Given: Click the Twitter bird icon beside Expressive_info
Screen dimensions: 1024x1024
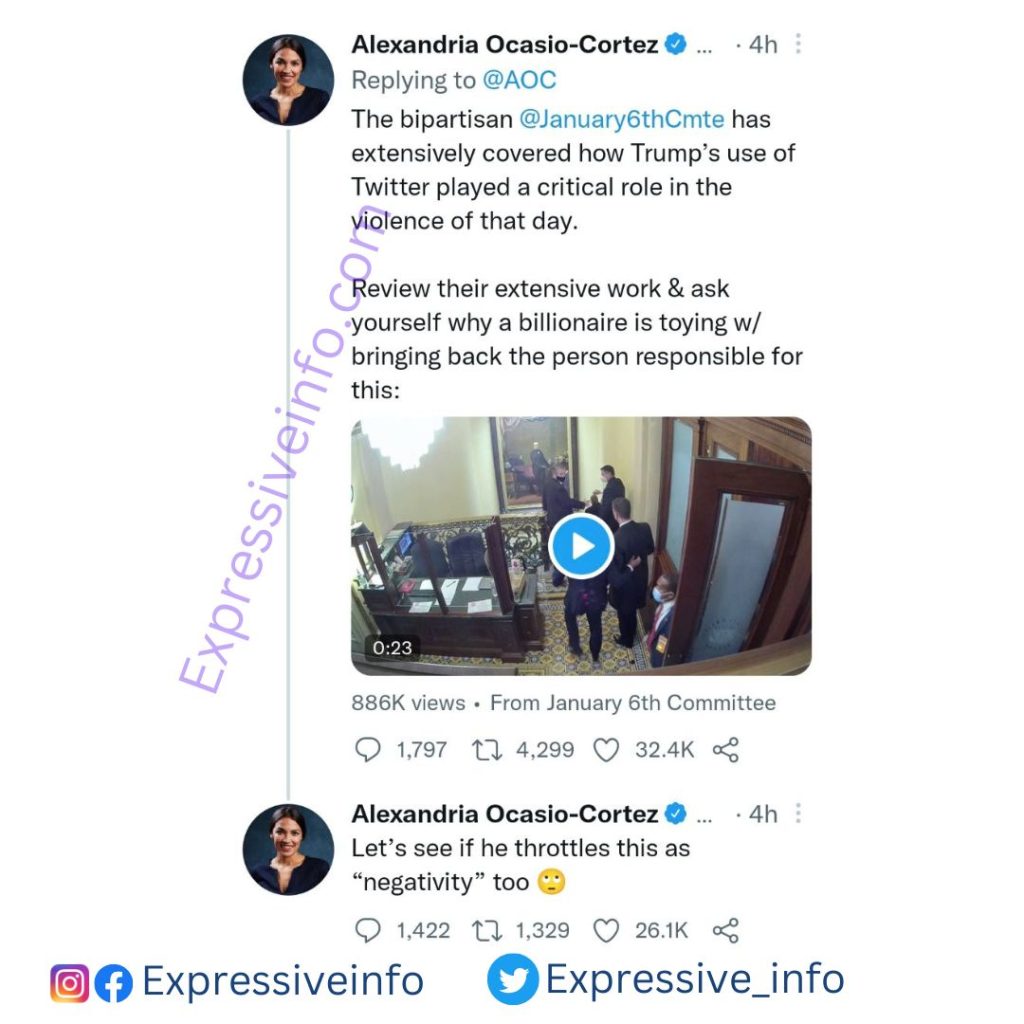Looking at the screenshot, I should click(513, 978).
